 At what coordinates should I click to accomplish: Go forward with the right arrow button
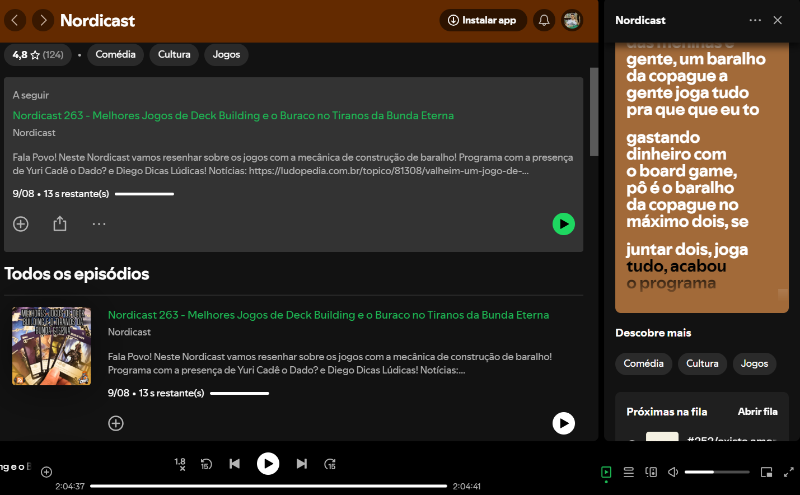43,20
